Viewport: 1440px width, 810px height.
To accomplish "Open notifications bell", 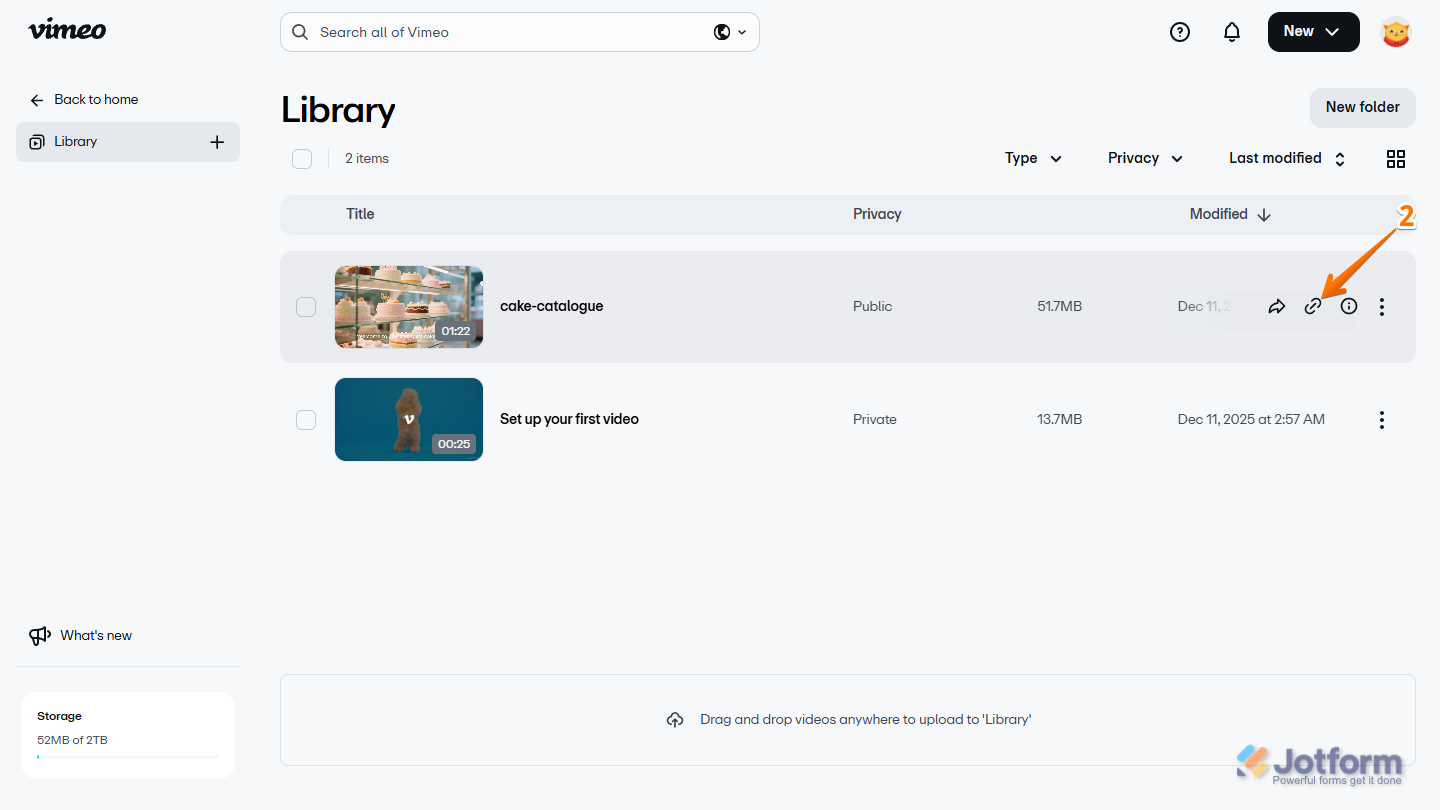I will [x=1231, y=31].
